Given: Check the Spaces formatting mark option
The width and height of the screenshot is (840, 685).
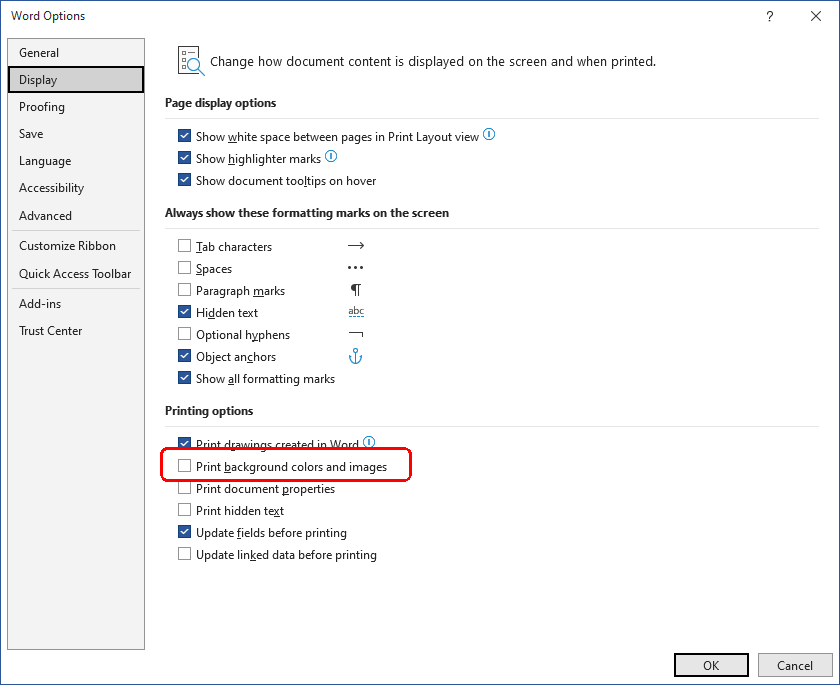Looking at the screenshot, I should (x=184, y=267).
